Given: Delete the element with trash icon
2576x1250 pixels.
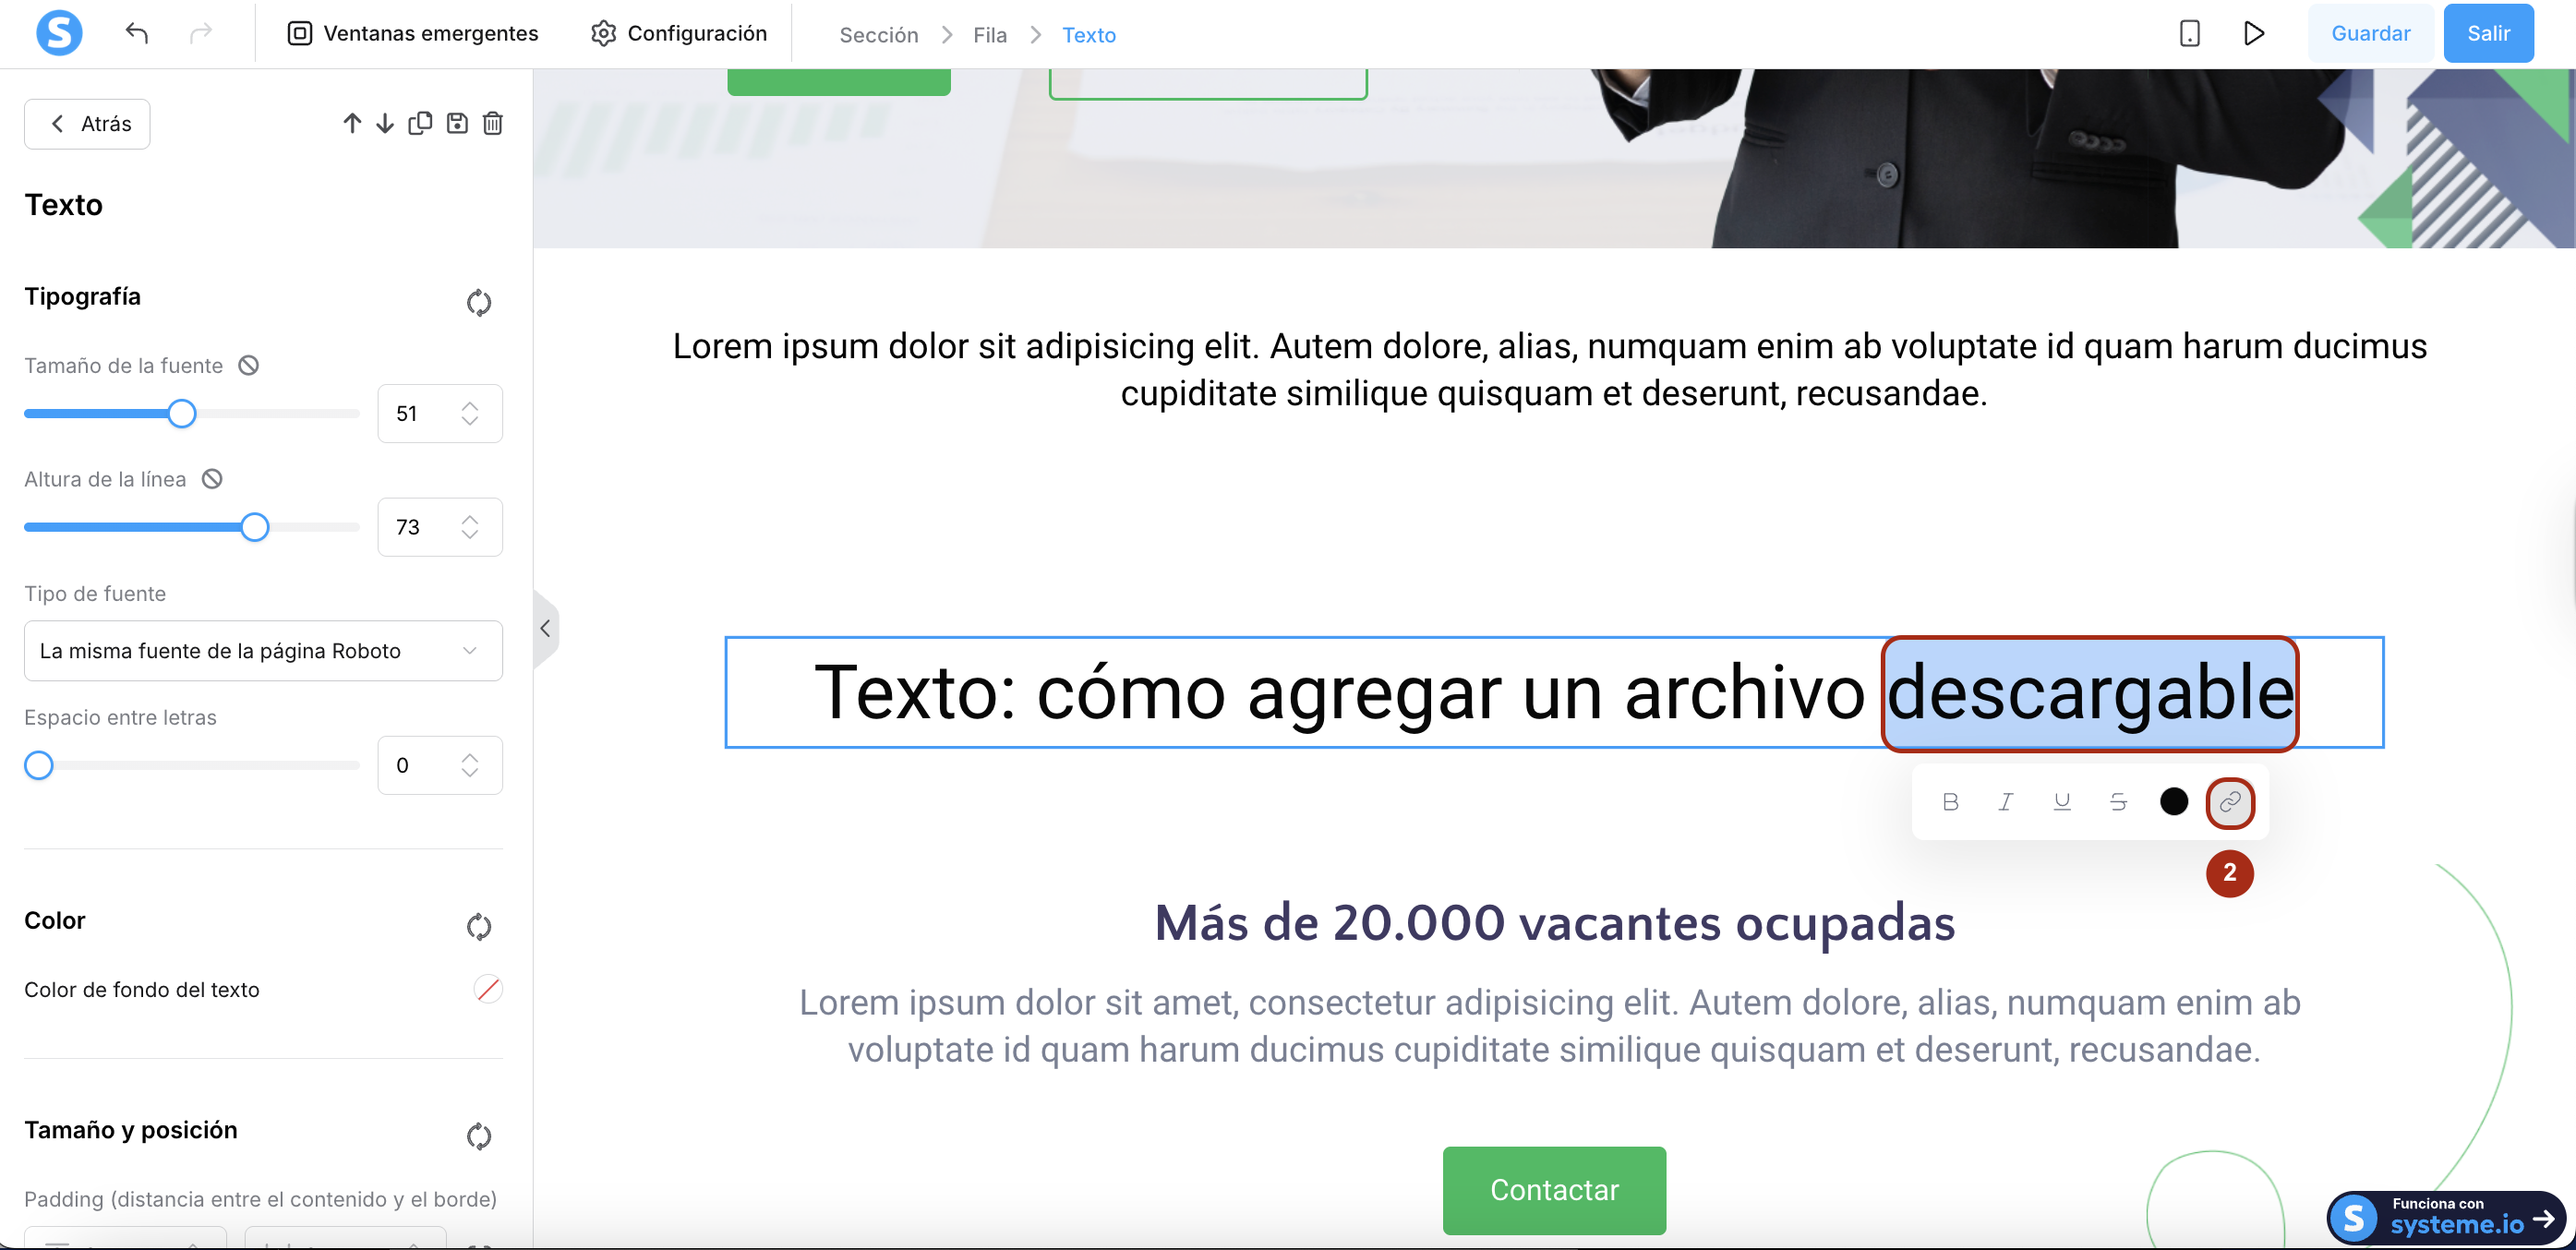Looking at the screenshot, I should [492, 123].
